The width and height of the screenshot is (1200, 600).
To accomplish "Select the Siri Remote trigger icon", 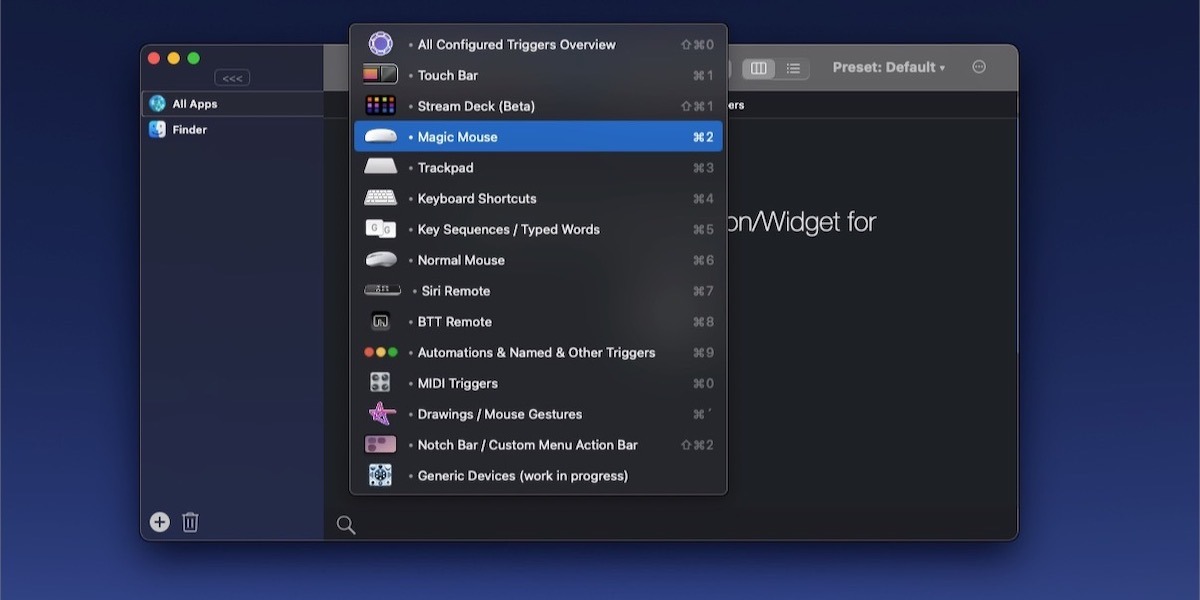I will click(x=381, y=290).
